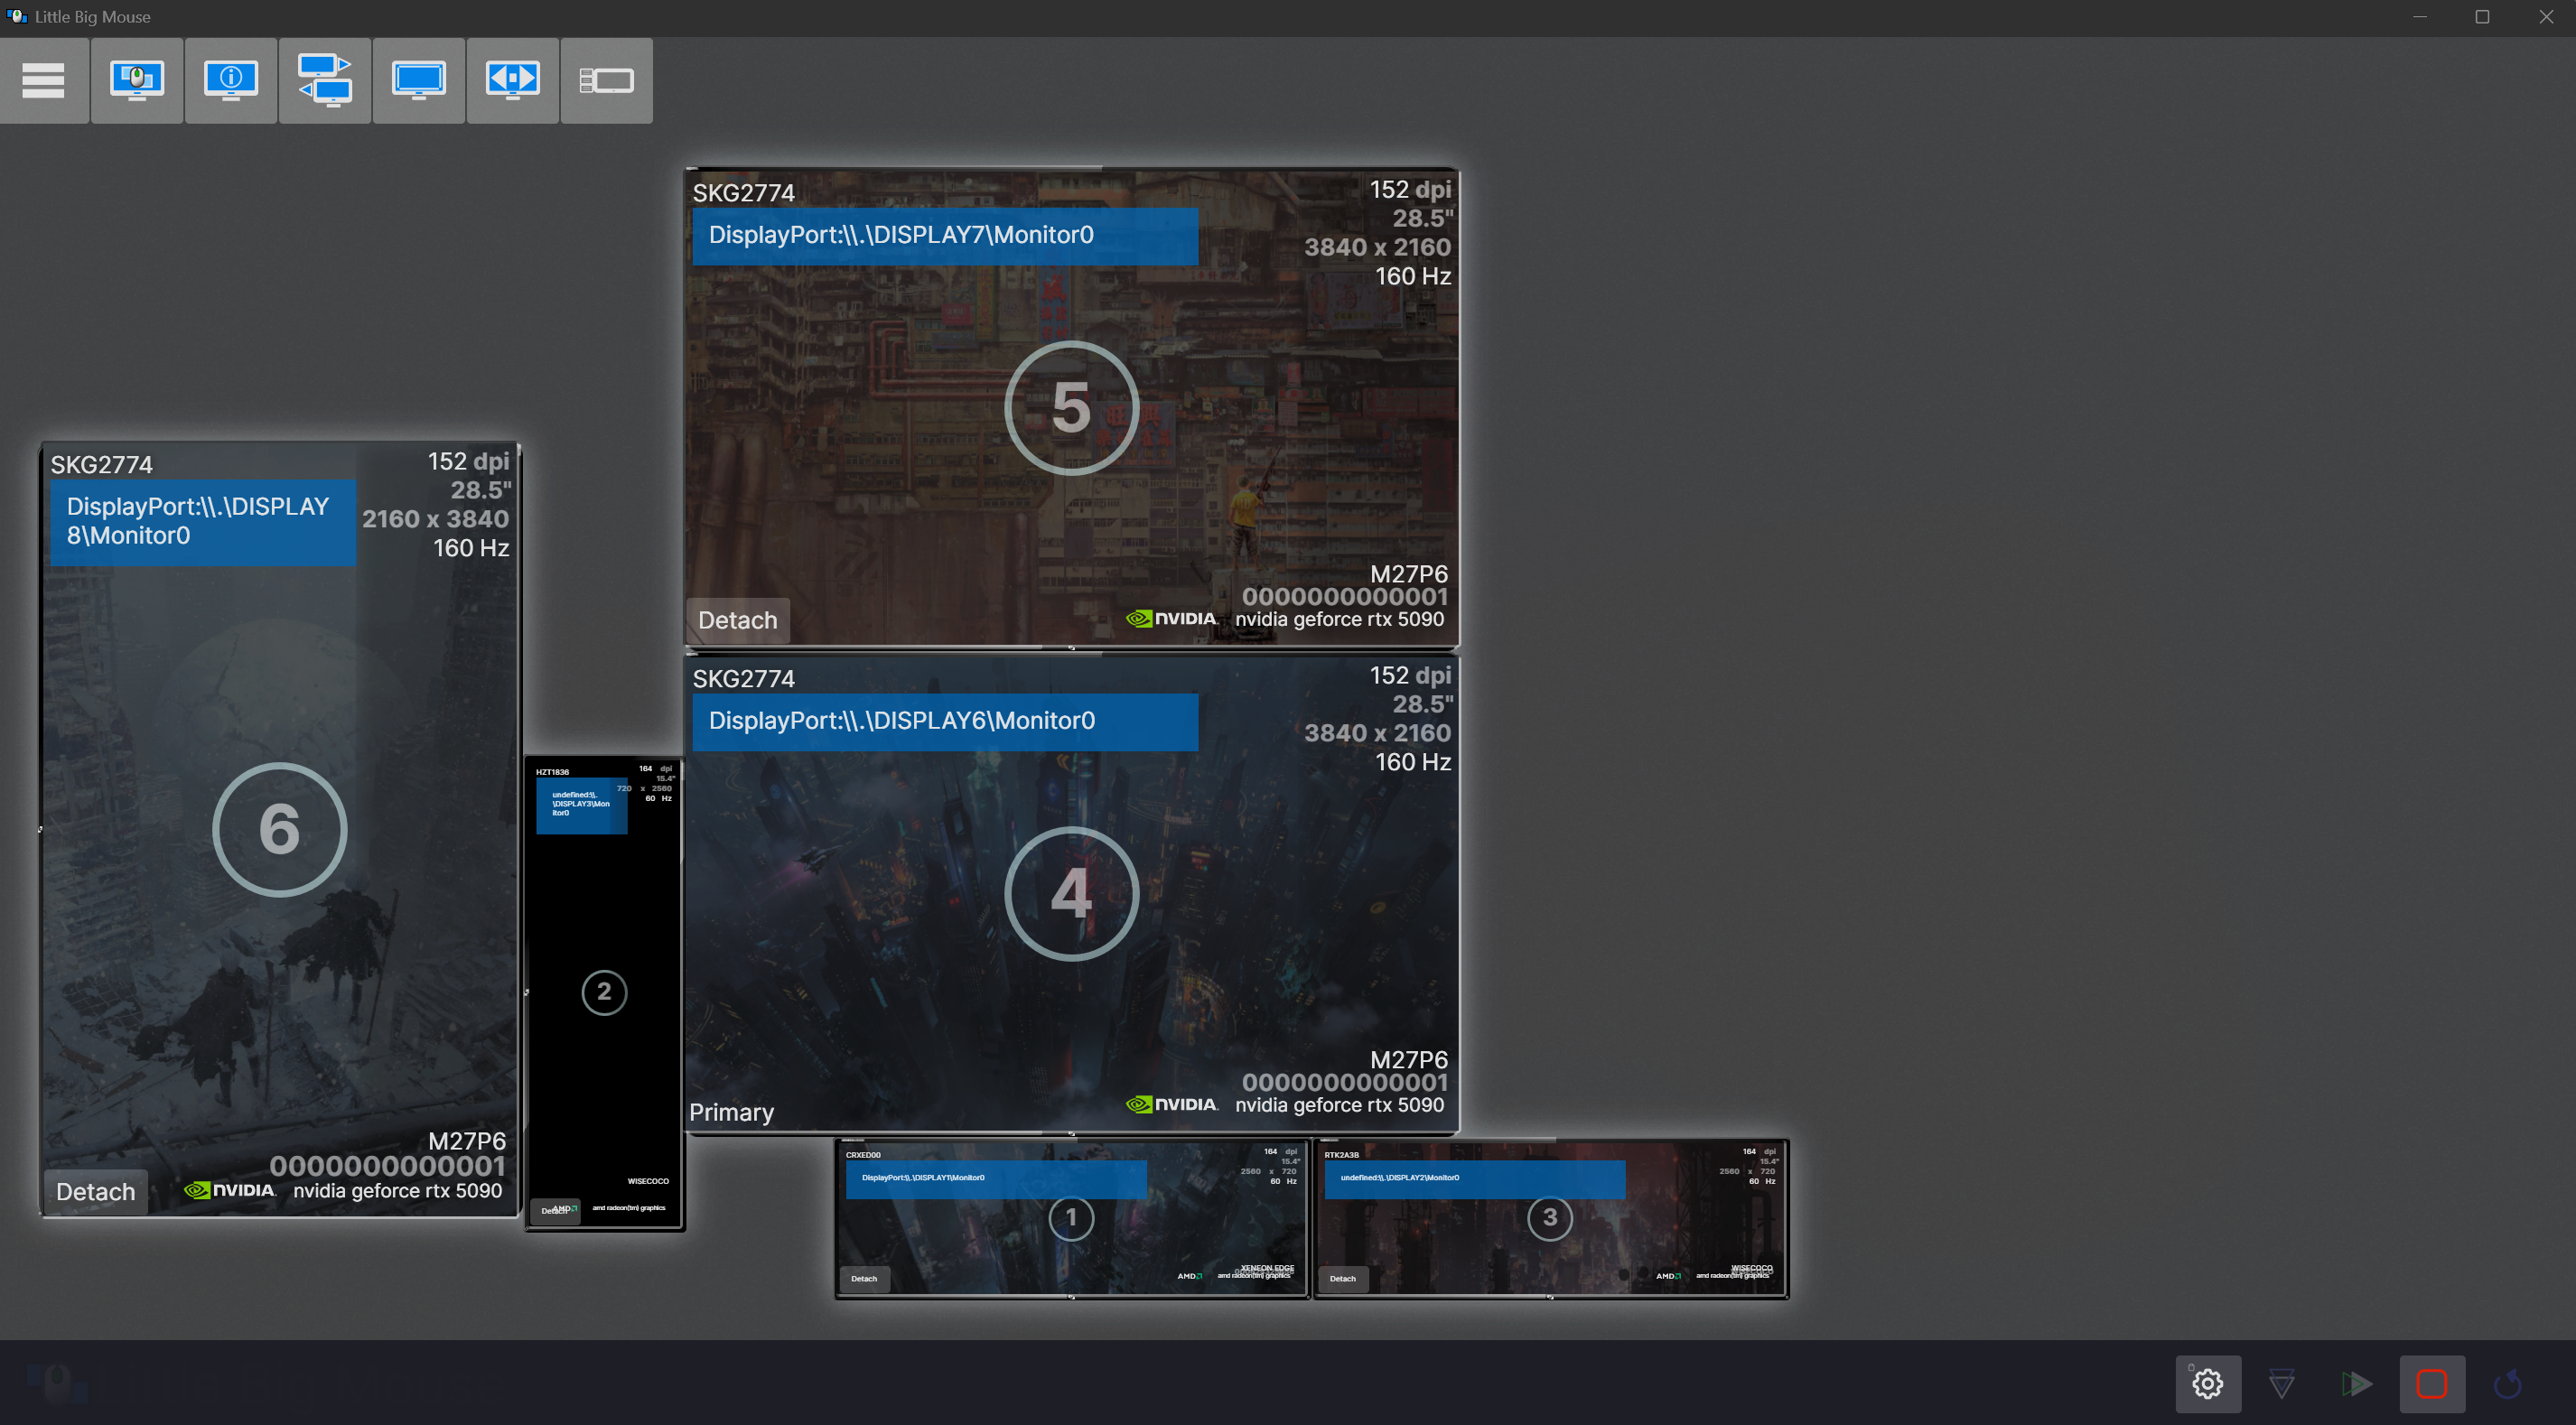The width and height of the screenshot is (2576, 1425).
Task: Click the horizontal resize monitor icon
Action: click(512, 81)
